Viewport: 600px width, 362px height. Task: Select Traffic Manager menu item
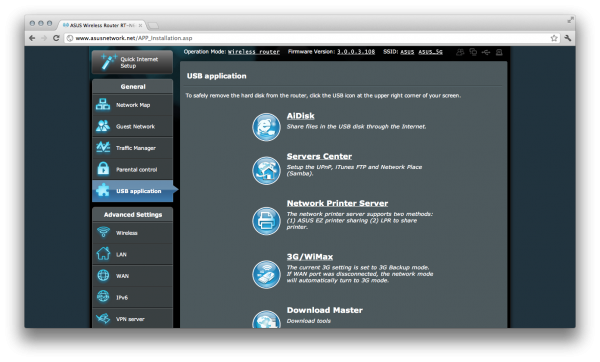132,148
